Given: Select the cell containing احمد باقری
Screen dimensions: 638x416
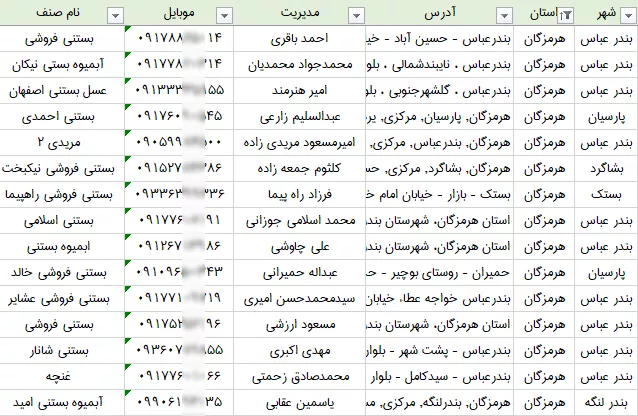Looking at the screenshot, I should 299,38.
